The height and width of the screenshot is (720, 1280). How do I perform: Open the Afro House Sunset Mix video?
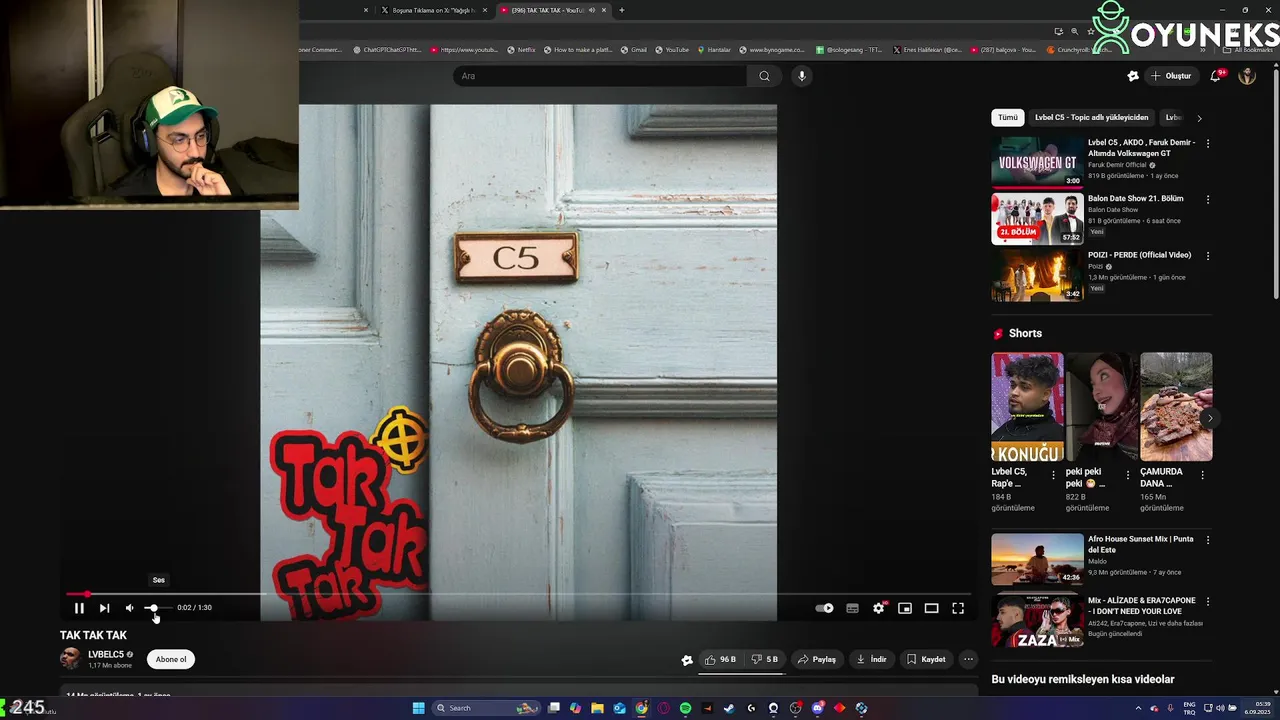(x=1037, y=559)
